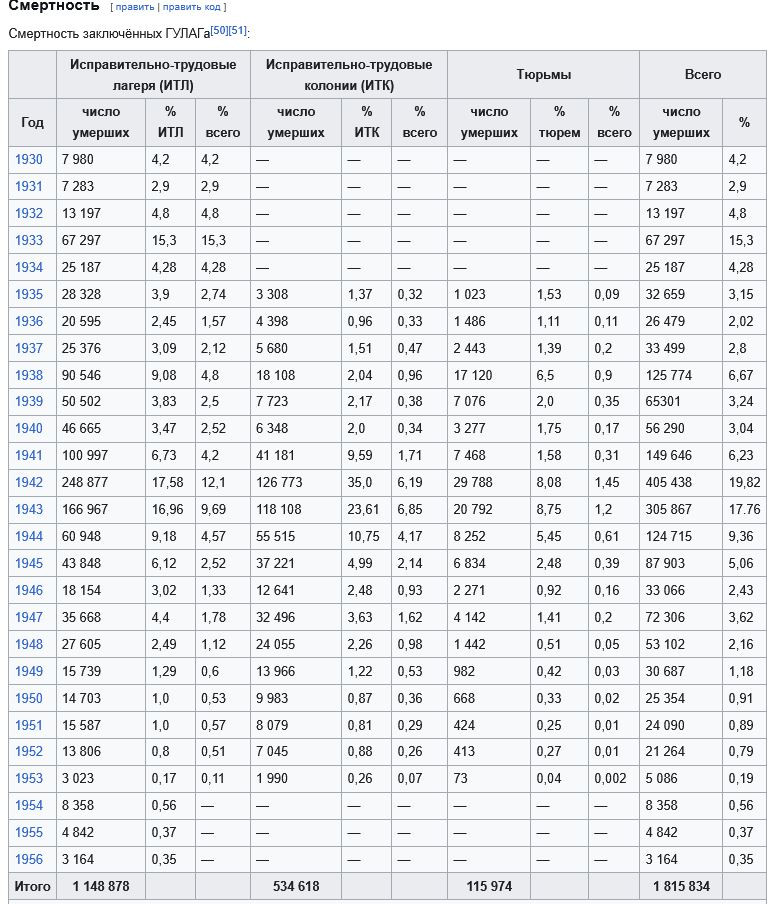
Task: Open footnote reference [50]
Action: [x=219, y=30]
